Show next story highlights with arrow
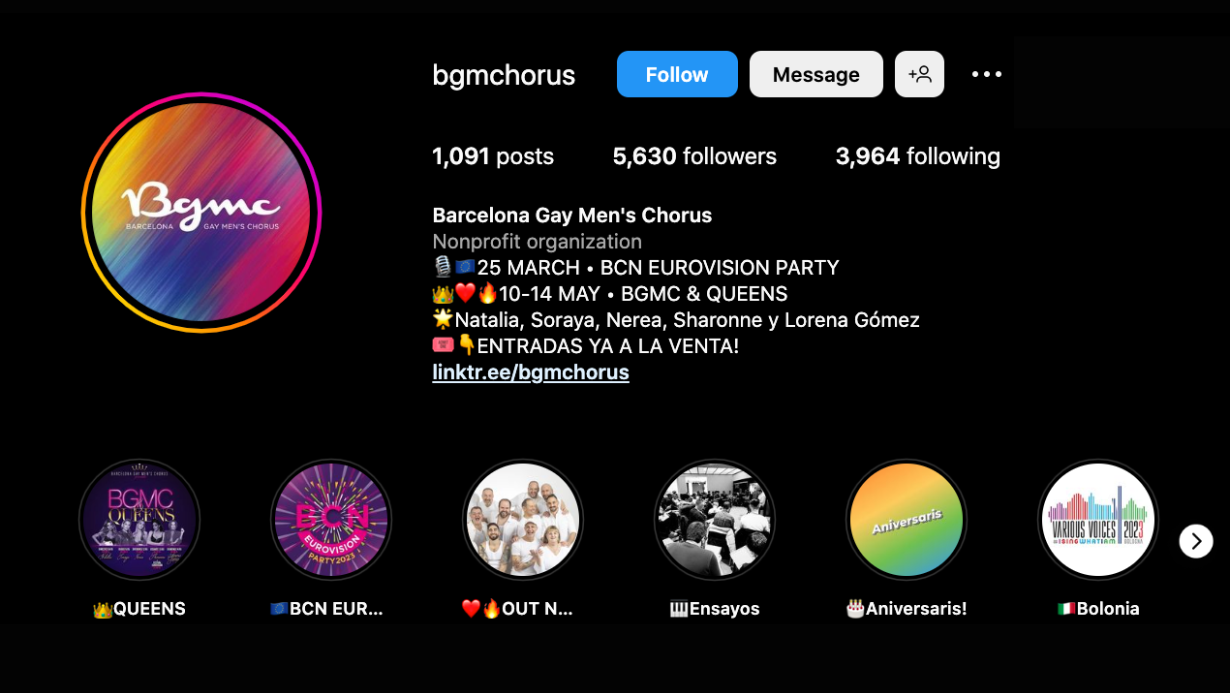Screen dimensions: 1230x693 tap(1195, 541)
